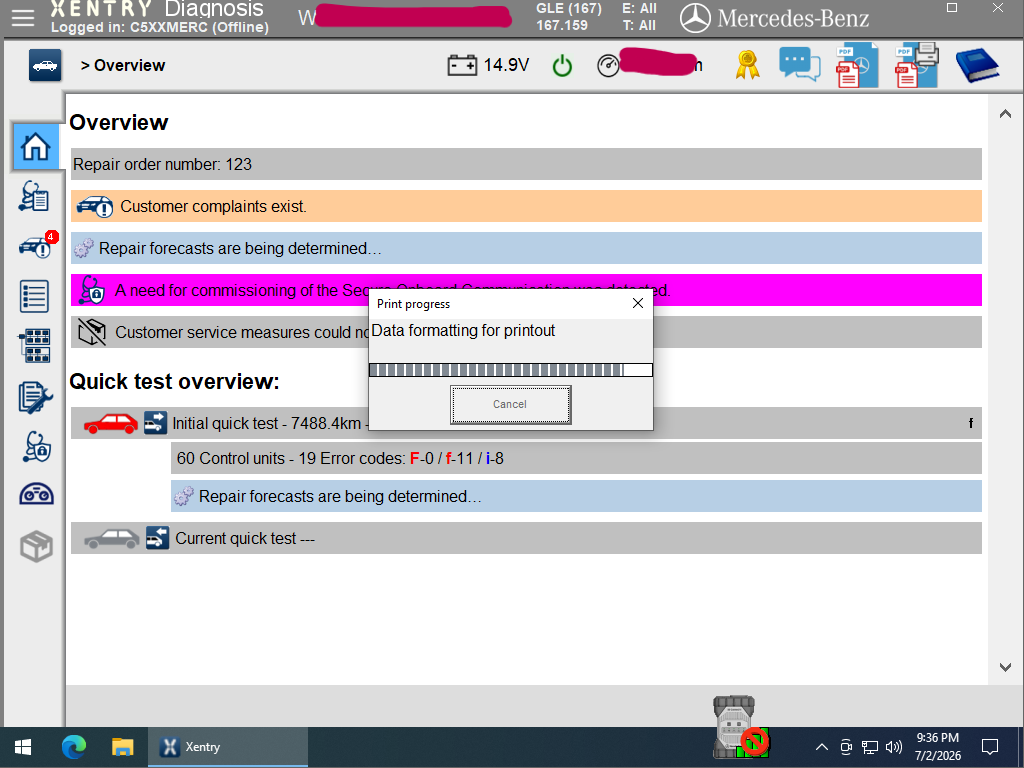Open the secured stethoscope lock sidebar icon

point(37,447)
